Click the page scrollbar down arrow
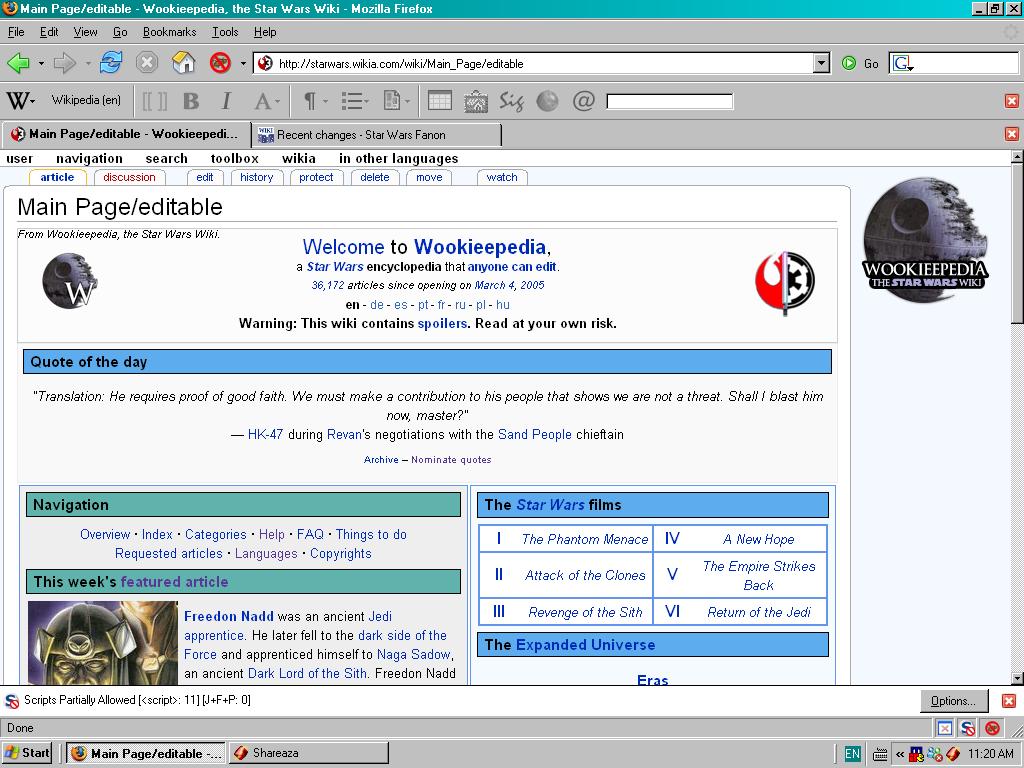Screen dimensions: 1024x768 (x=1017, y=678)
